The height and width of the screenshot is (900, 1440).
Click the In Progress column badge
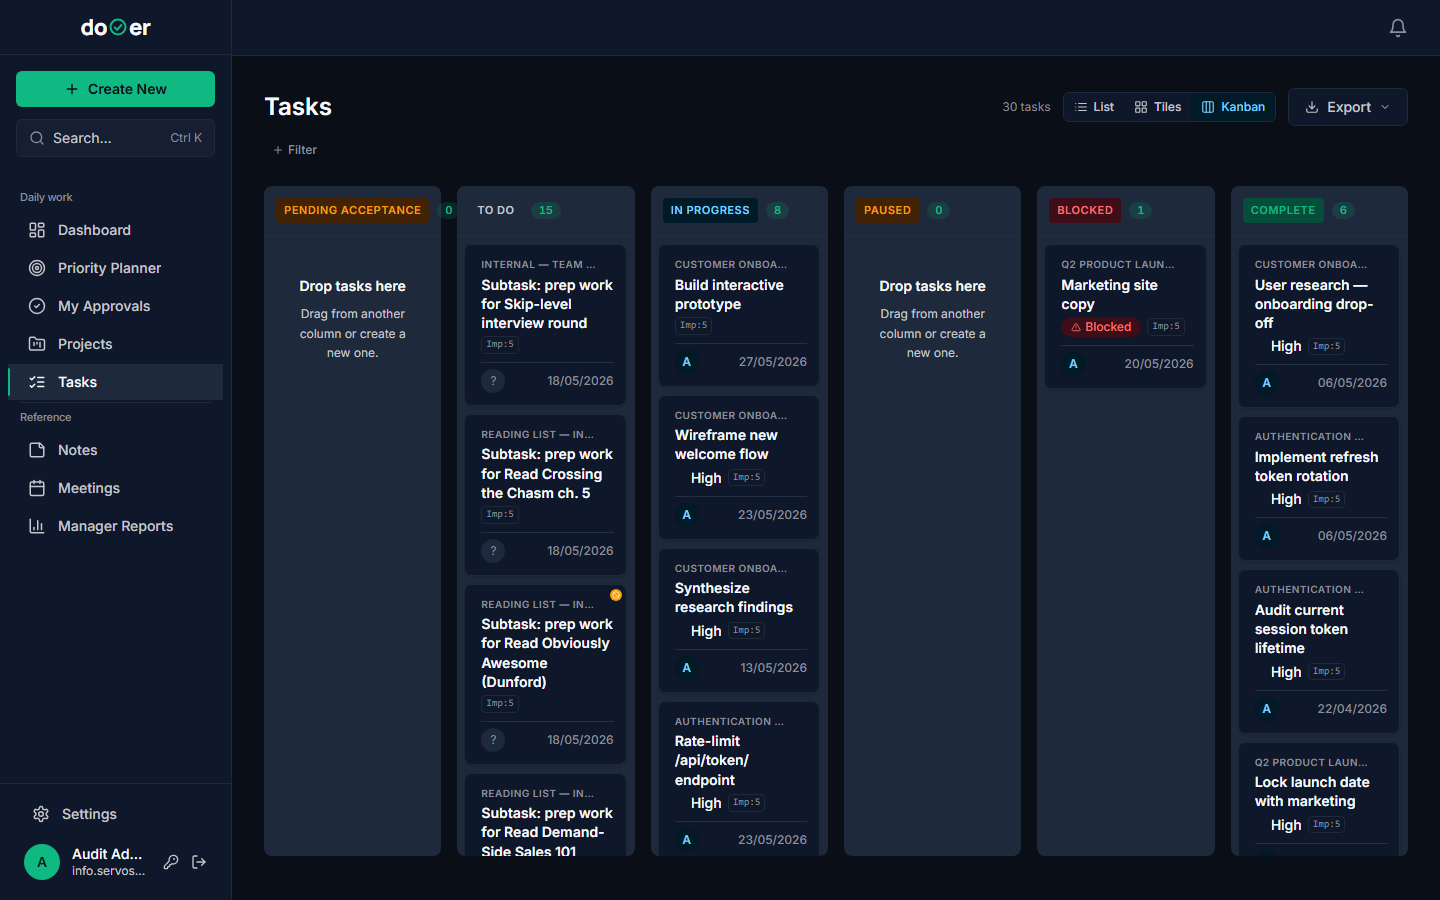710,210
